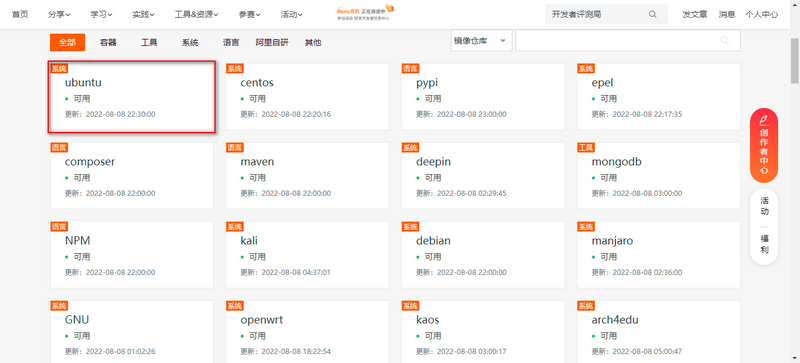Select the 工具 filter tab
800x363 pixels.
pyautogui.click(x=149, y=42)
